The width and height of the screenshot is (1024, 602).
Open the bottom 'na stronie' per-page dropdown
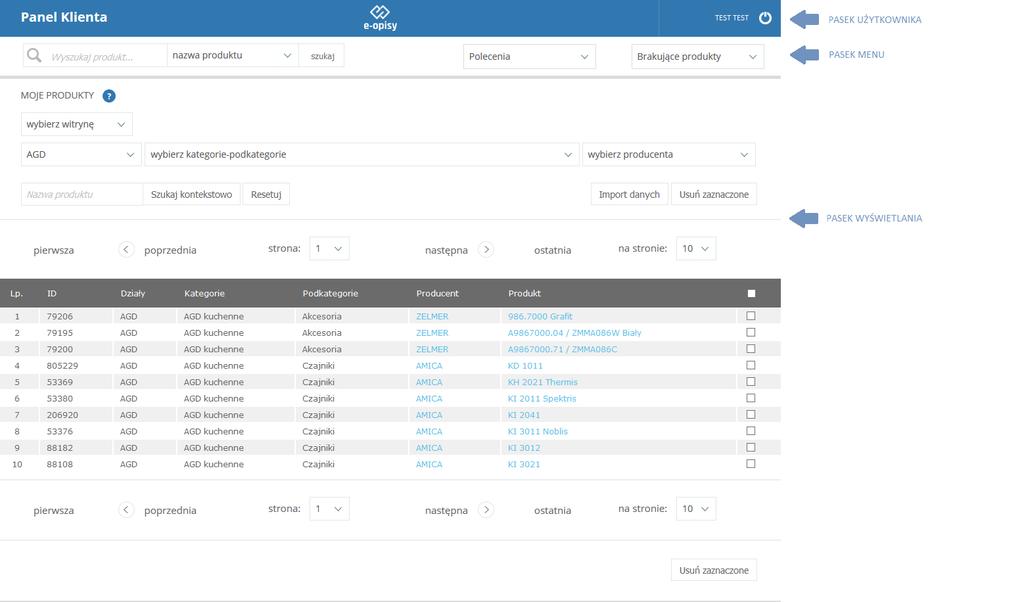[696, 509]
